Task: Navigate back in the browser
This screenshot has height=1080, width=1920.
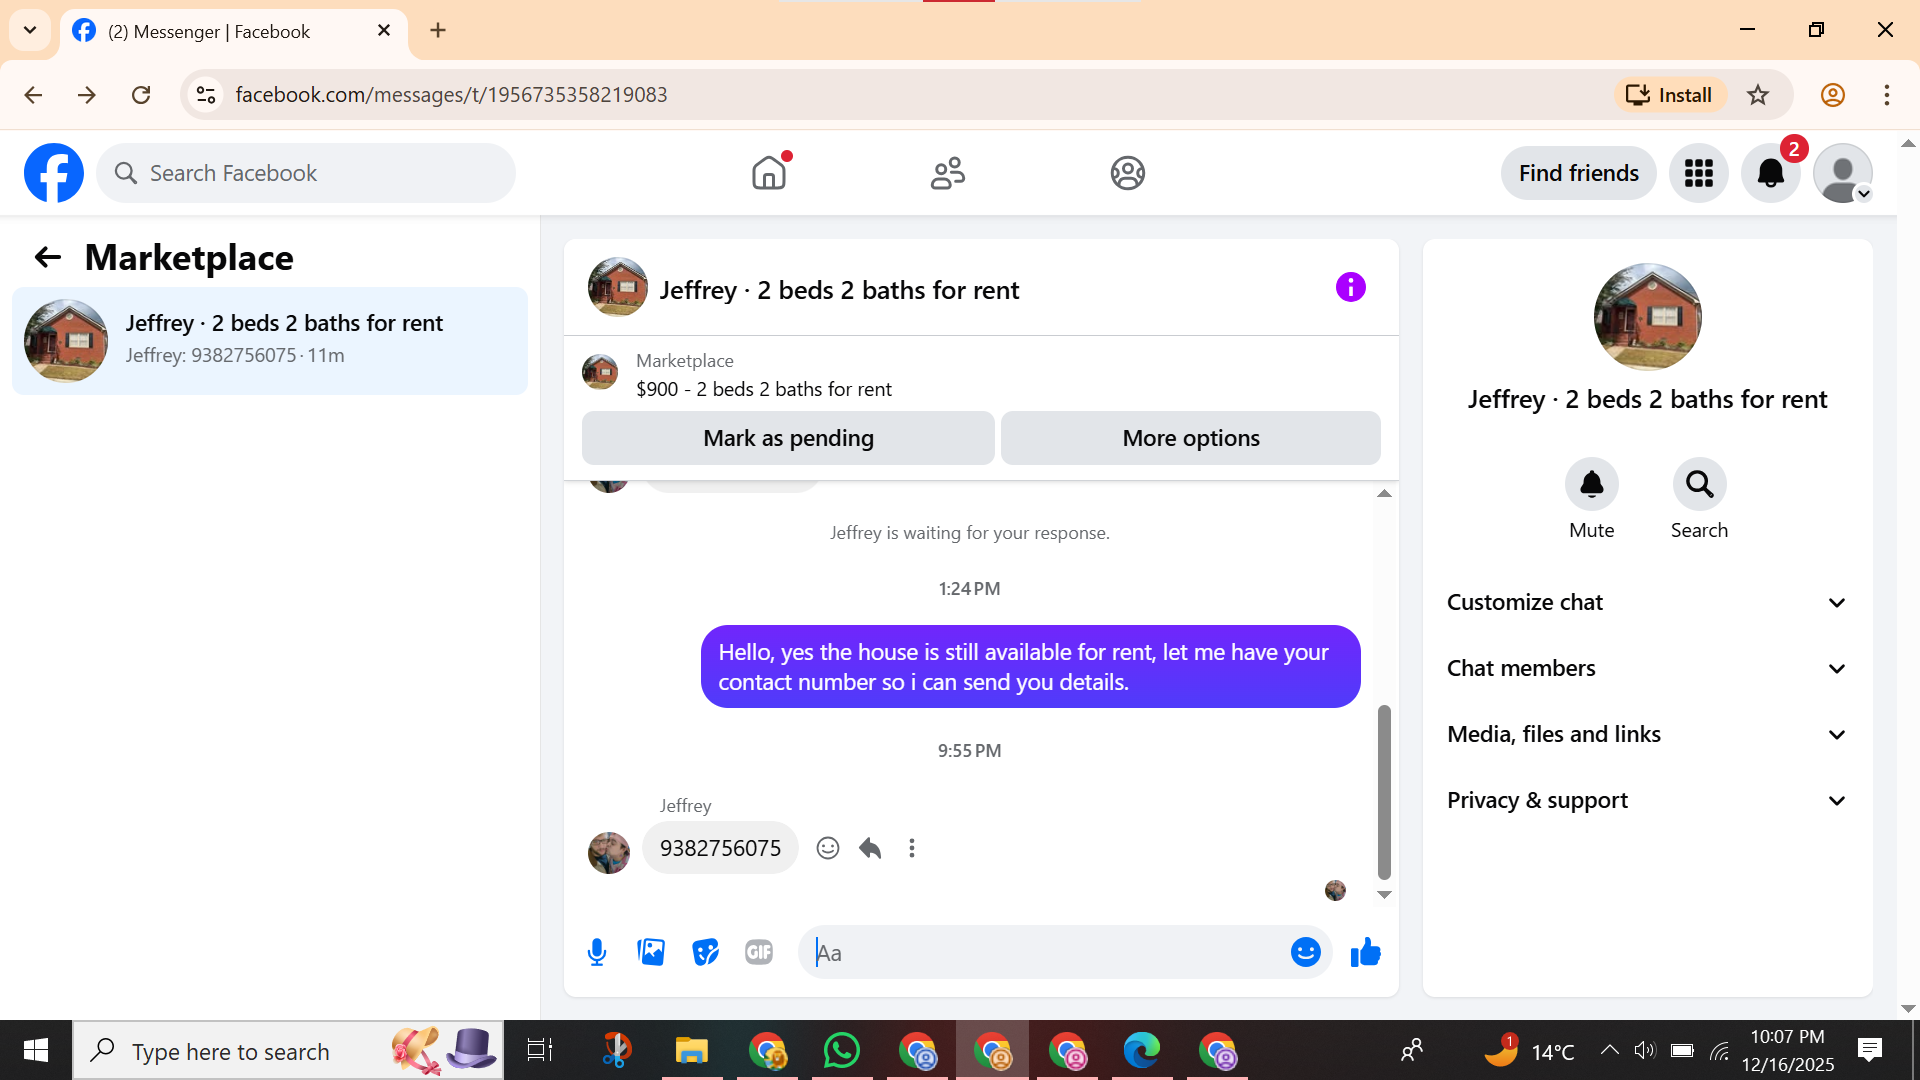Action: [33, 95]
